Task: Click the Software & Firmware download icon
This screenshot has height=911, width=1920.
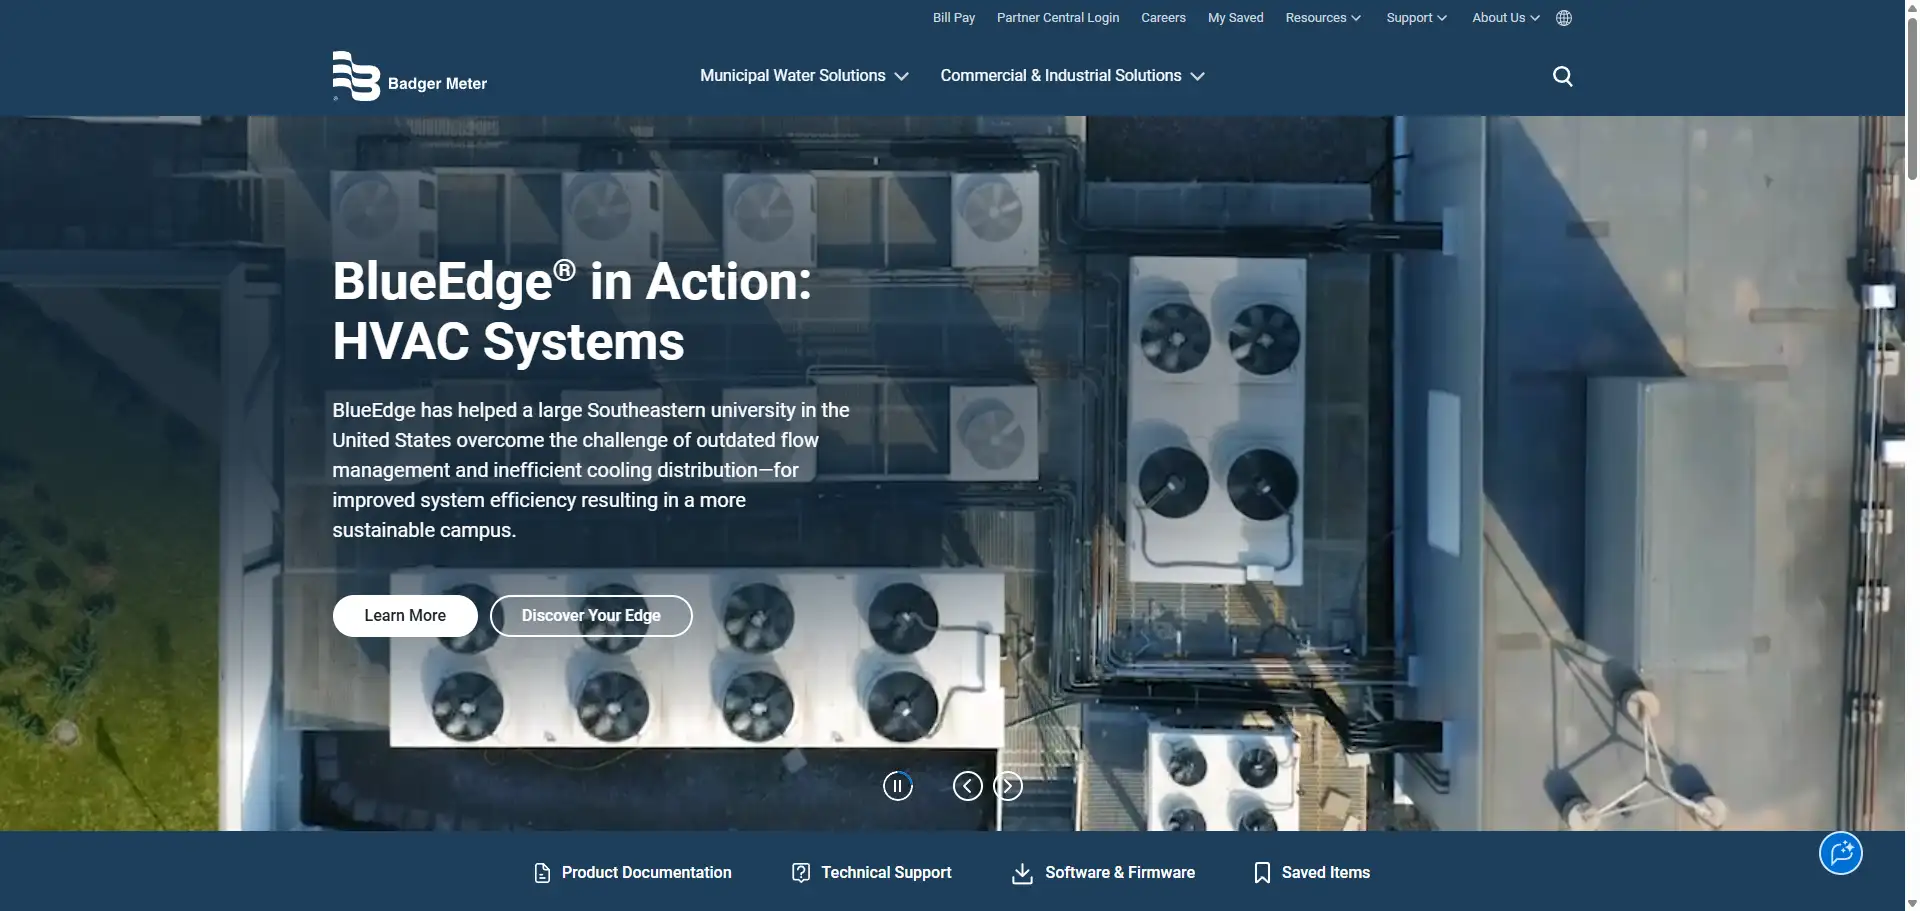Action: pos(1022,874)
